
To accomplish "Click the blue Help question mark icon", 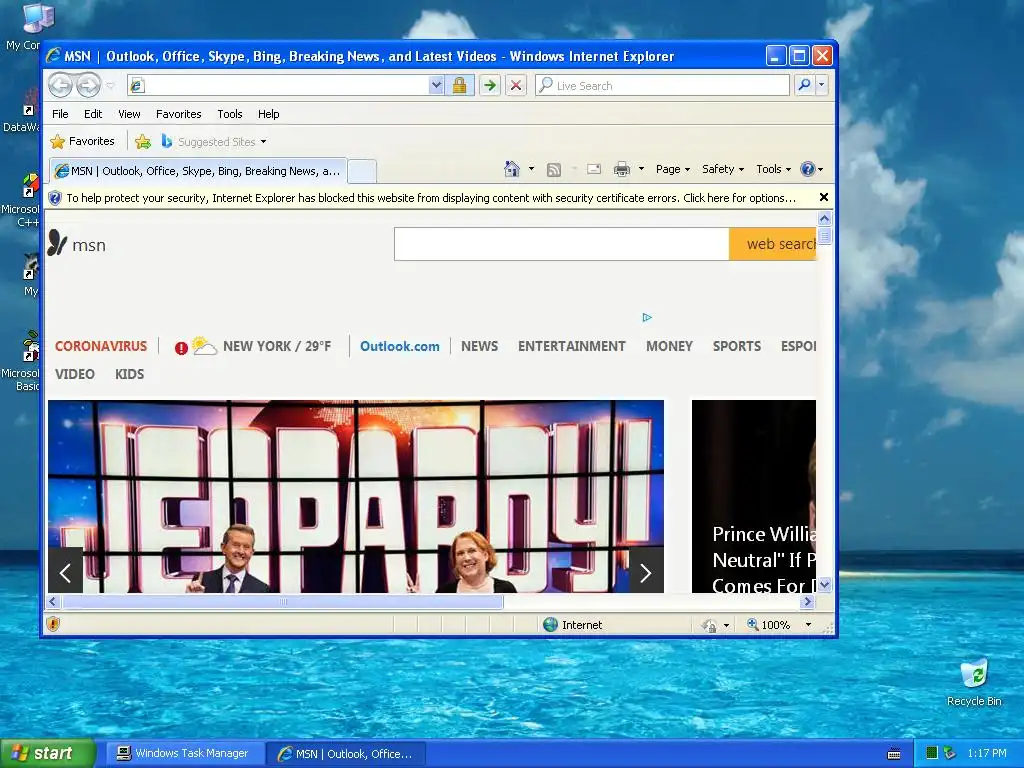I will pos(808,169).
